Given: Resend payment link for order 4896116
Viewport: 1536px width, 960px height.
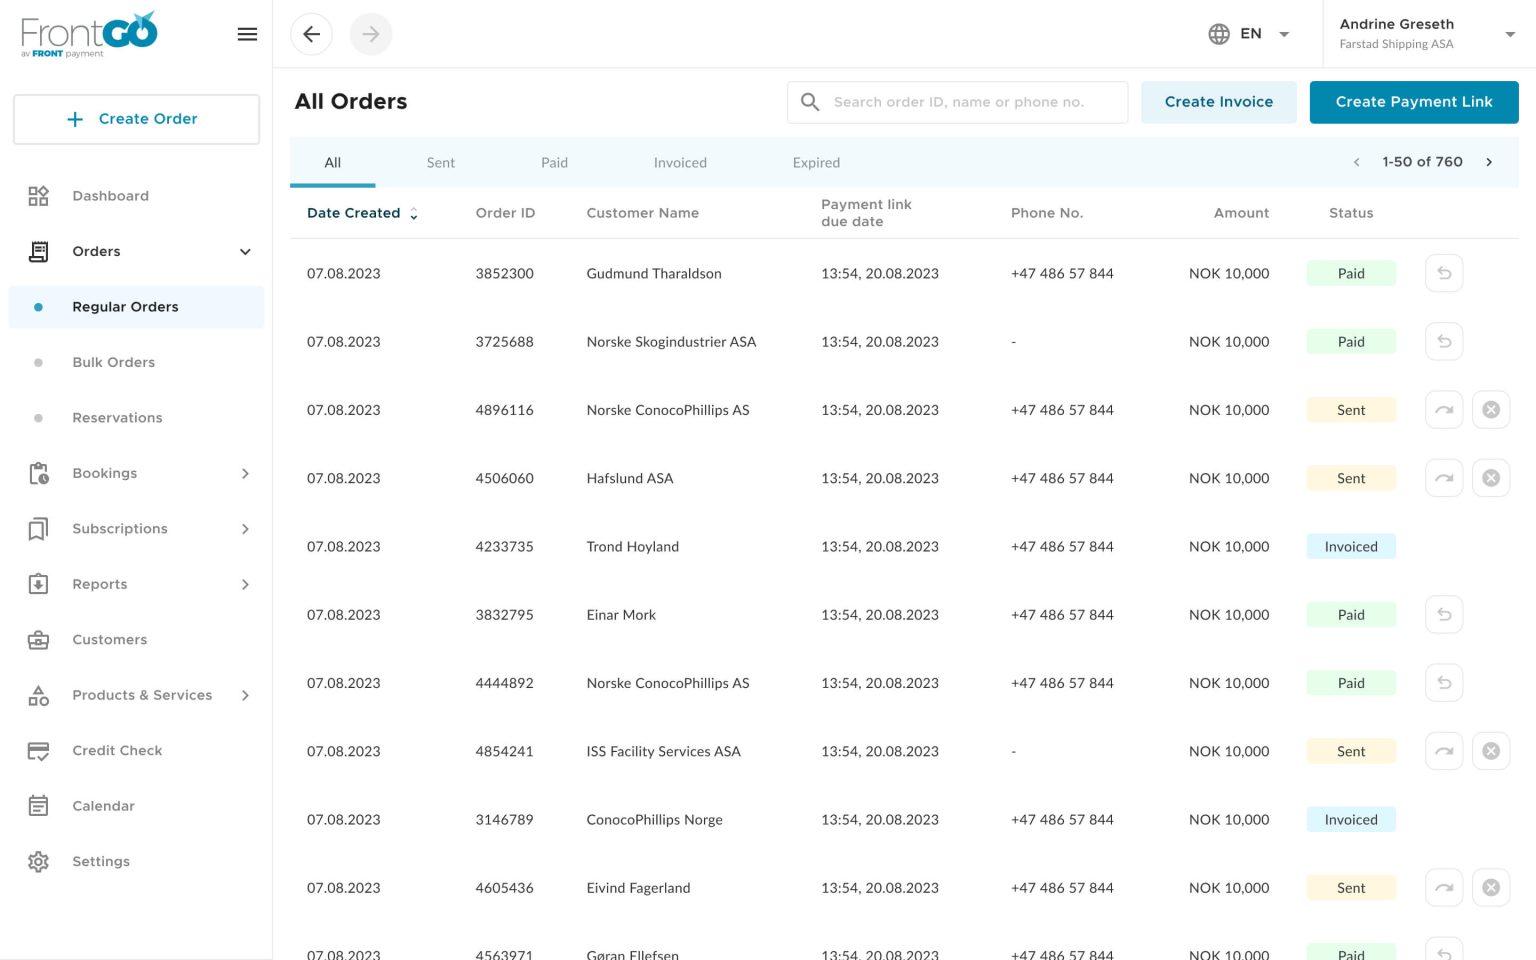Looking at the screenshot, I should pyautogui.click(x=1443, y=410).
